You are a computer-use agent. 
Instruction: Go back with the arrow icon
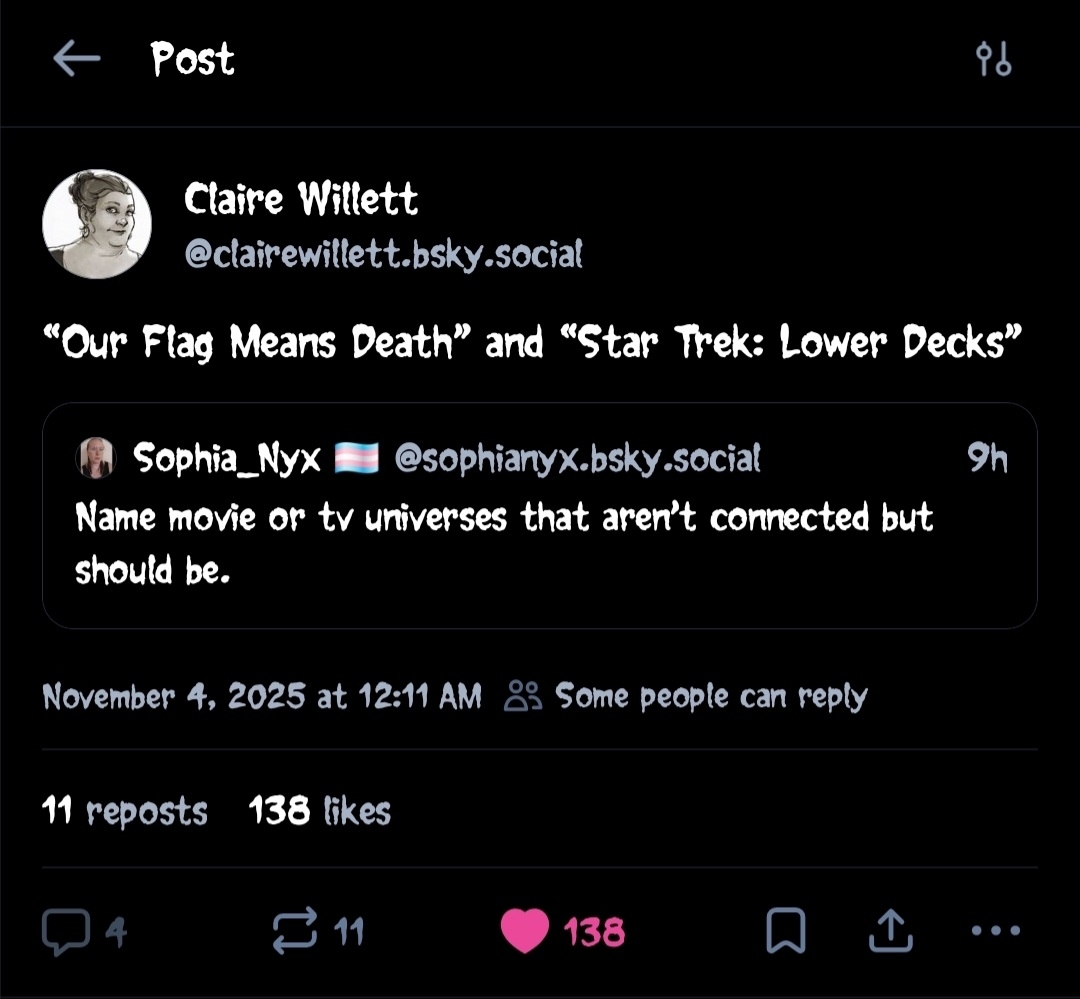tap(77, 60)
